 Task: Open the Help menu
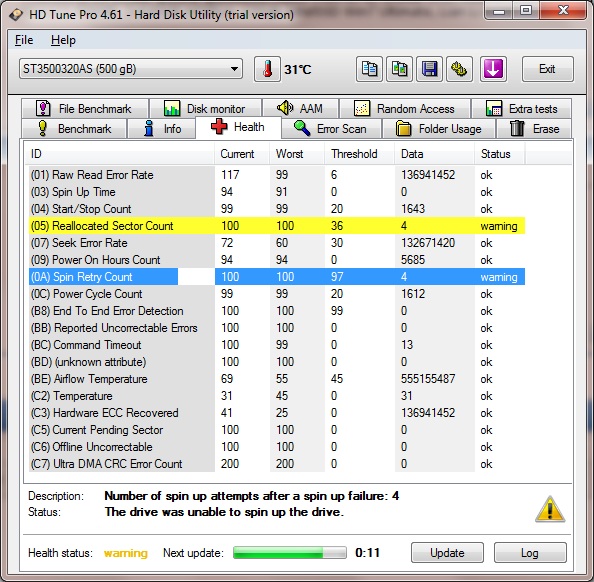(x=63, y=40)
